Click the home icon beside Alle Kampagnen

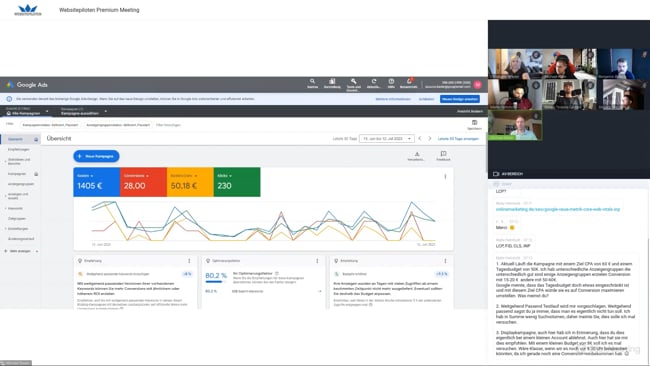9,113
